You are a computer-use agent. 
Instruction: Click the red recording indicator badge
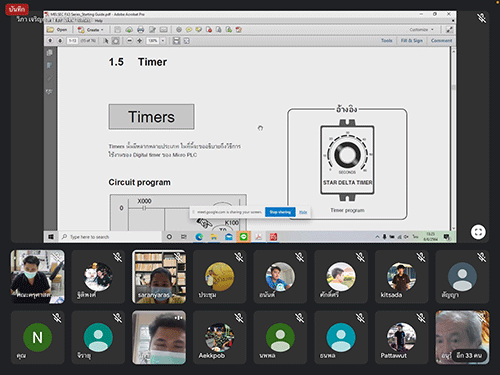point(17,9)
